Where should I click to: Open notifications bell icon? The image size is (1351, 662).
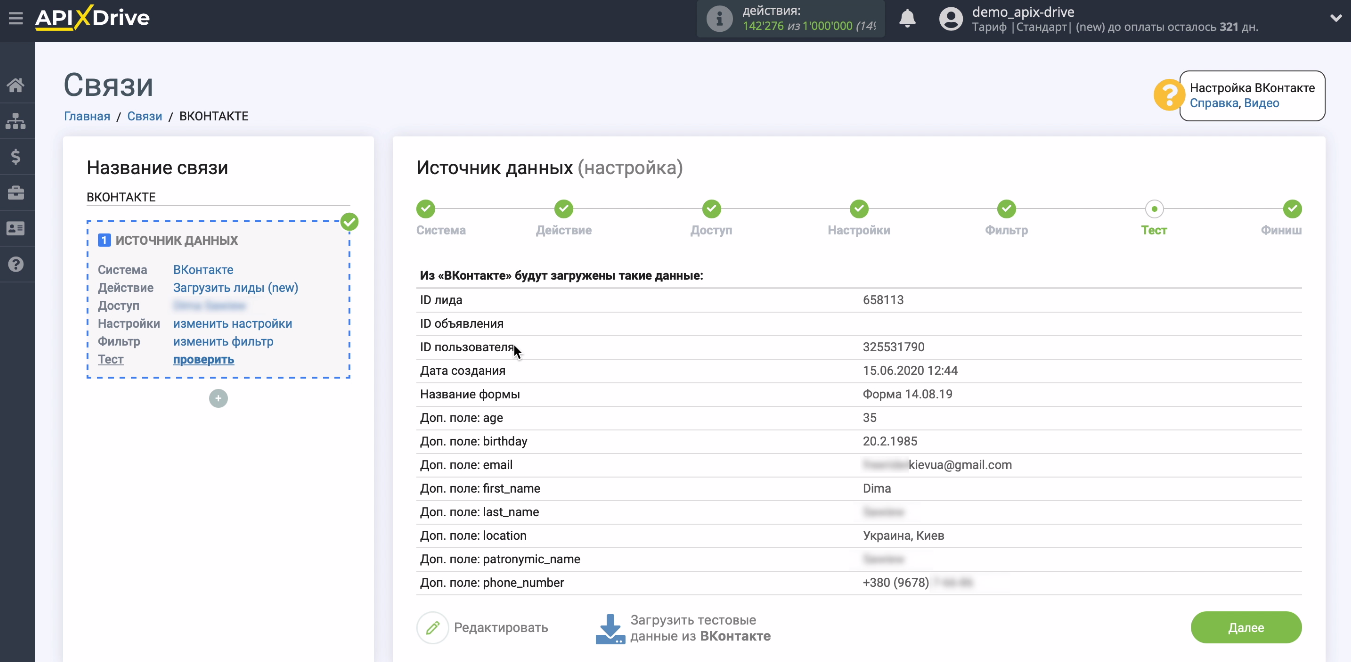908,18
